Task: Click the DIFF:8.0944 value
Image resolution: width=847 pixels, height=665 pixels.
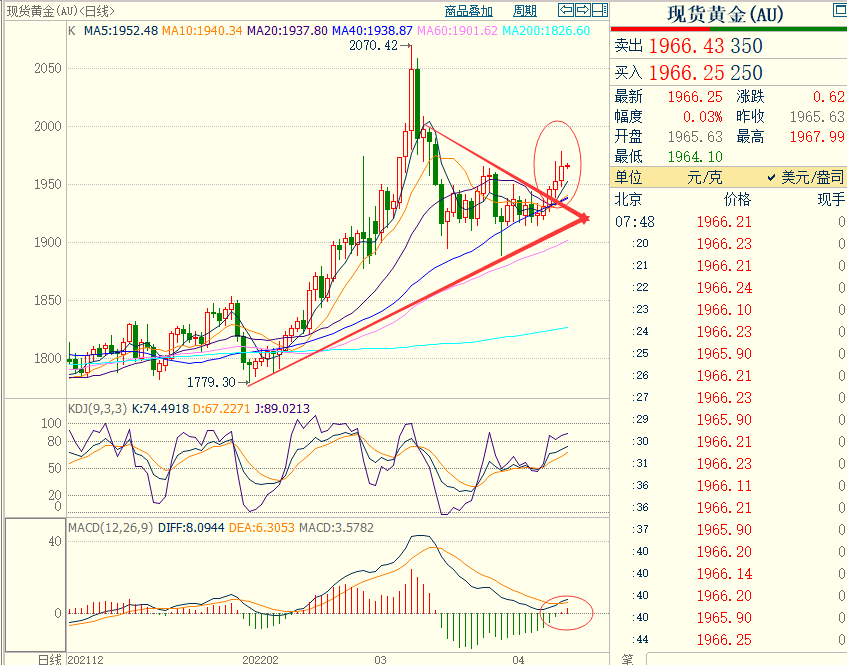Action: [x=191, y=528]
